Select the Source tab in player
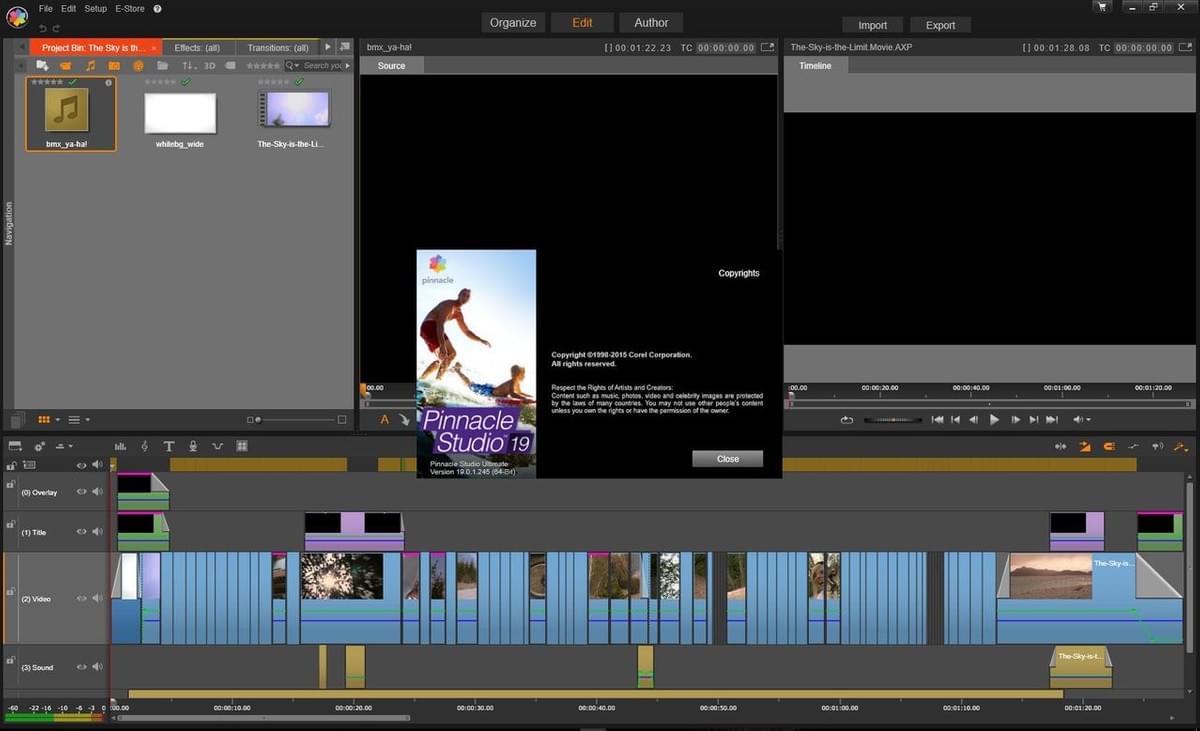 point(391,65)
